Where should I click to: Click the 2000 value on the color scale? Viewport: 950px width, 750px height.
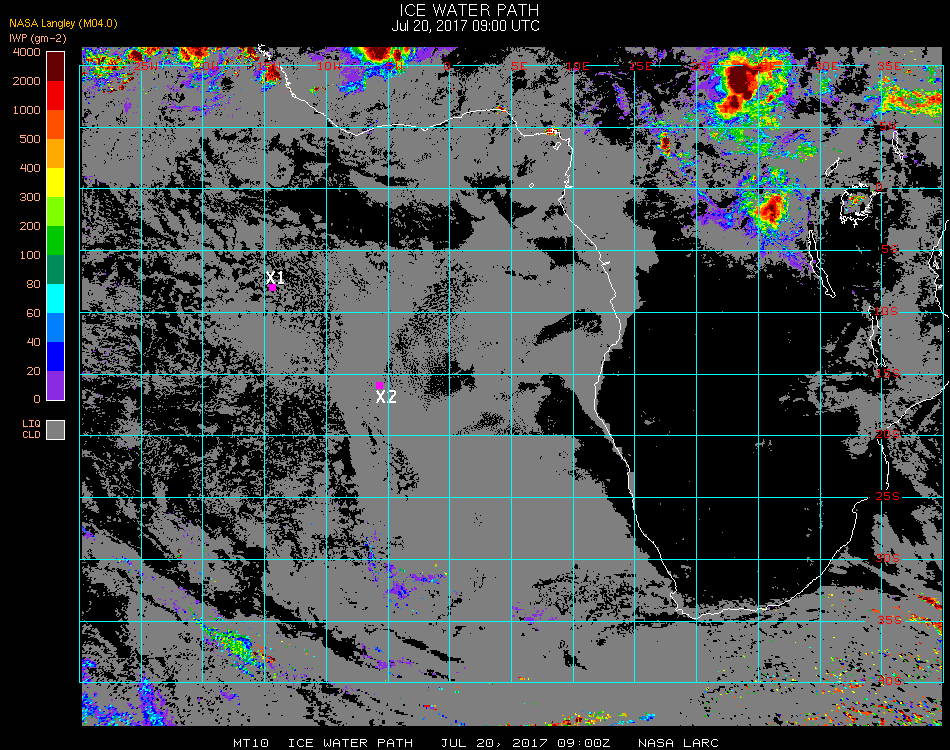click(27, 81)
